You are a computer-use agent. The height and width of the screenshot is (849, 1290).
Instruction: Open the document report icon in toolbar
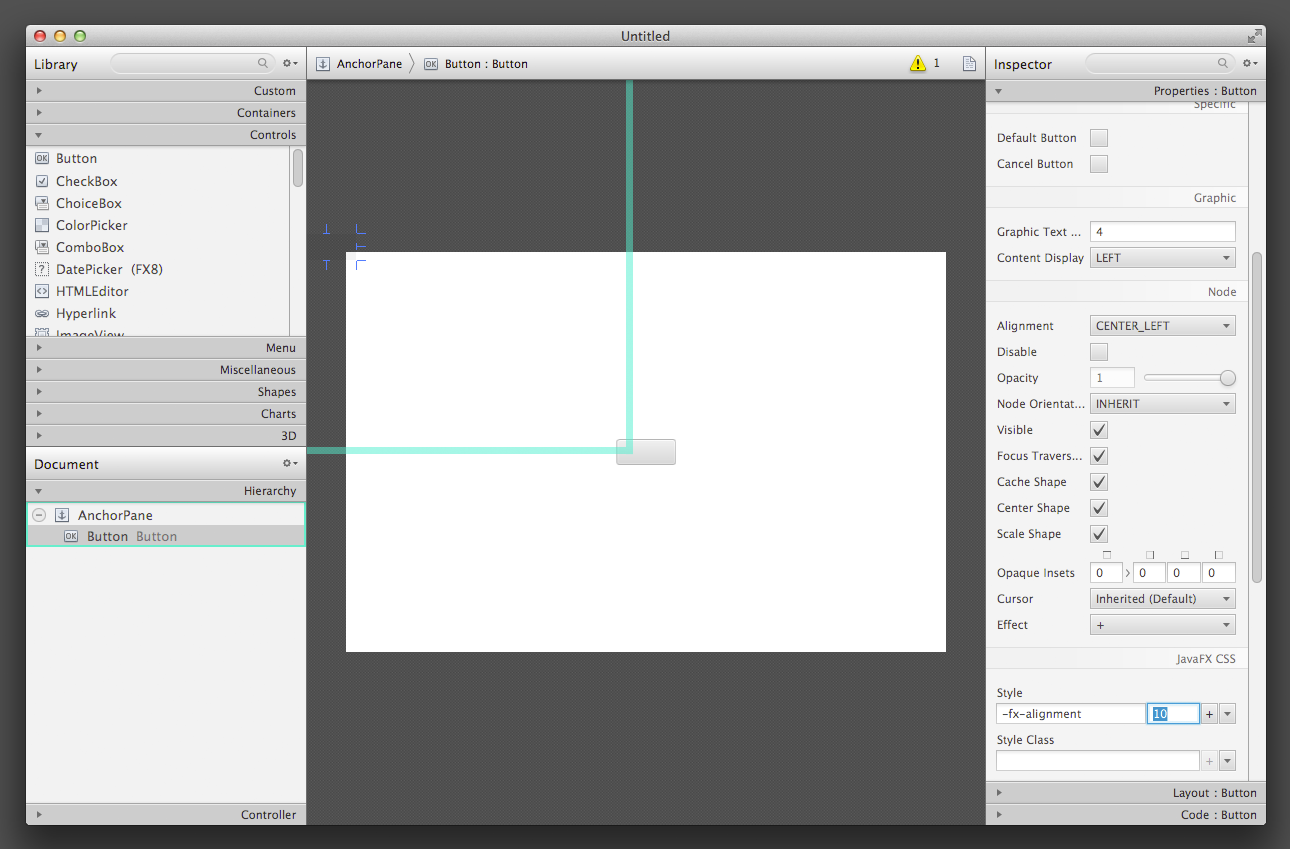point(969,64)
